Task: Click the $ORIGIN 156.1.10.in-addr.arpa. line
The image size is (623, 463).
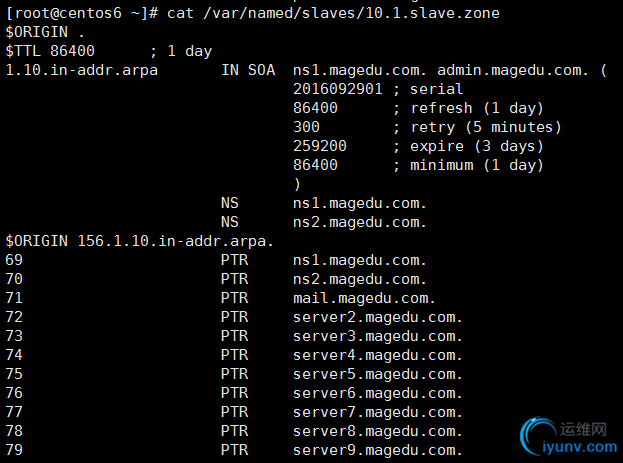Action: [139, 241]
